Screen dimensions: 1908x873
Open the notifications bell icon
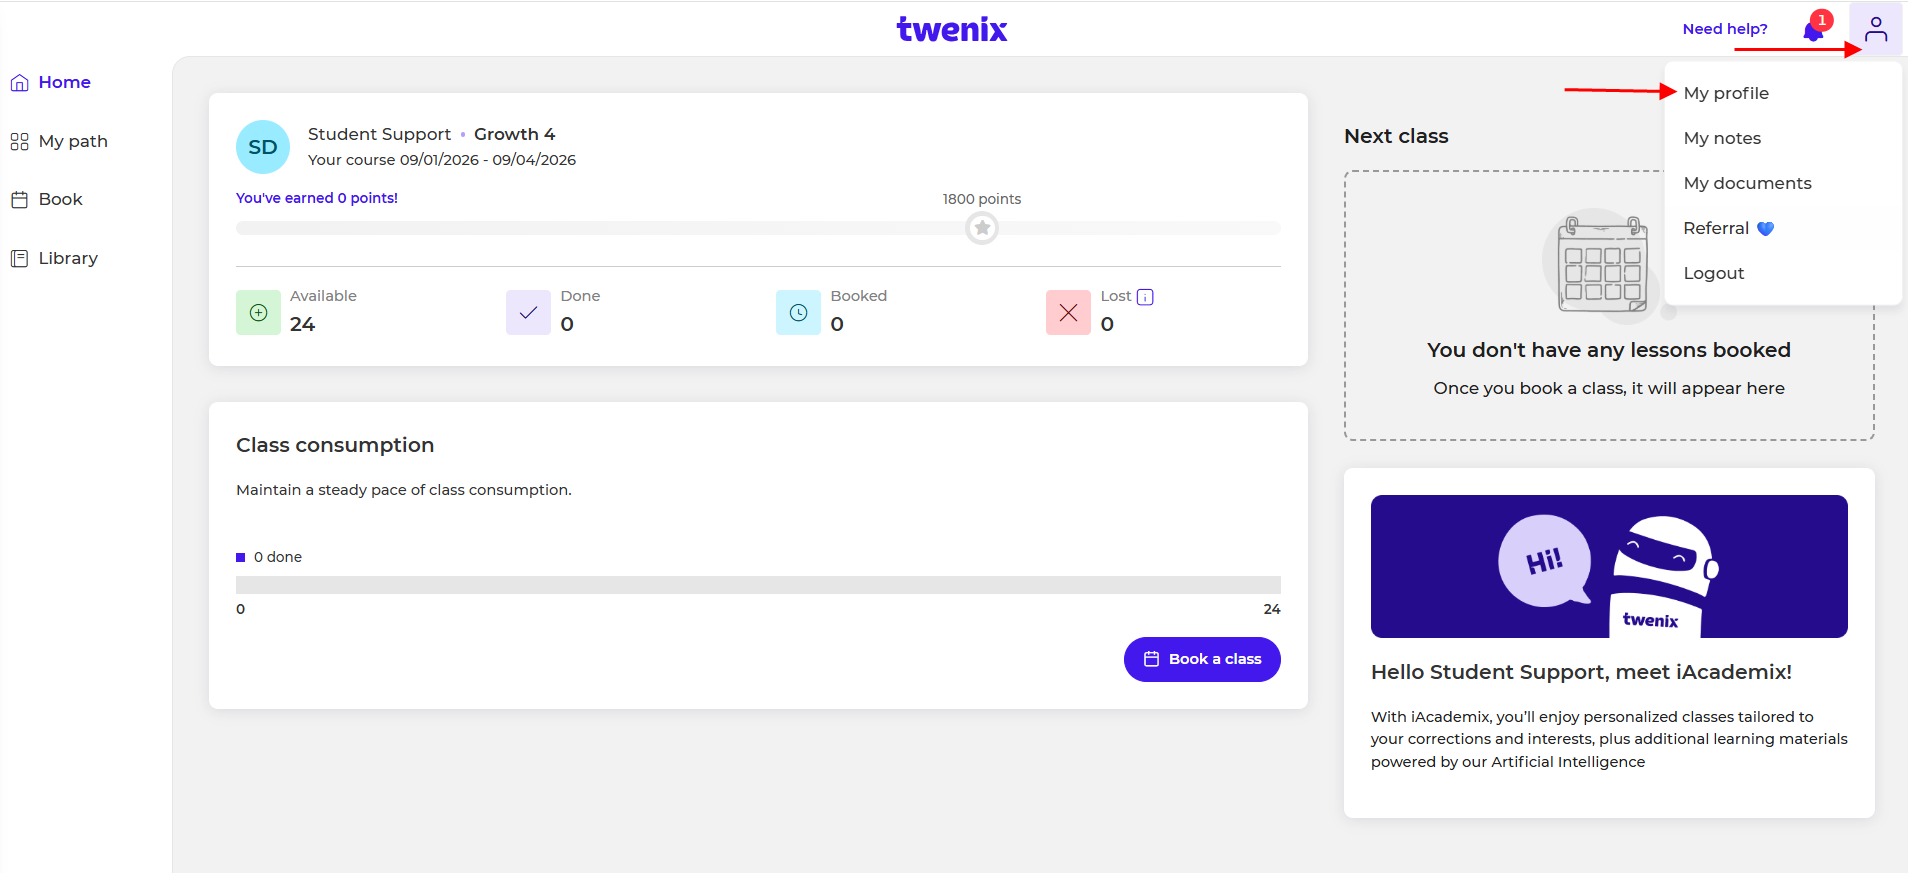tap(1813, 30)
